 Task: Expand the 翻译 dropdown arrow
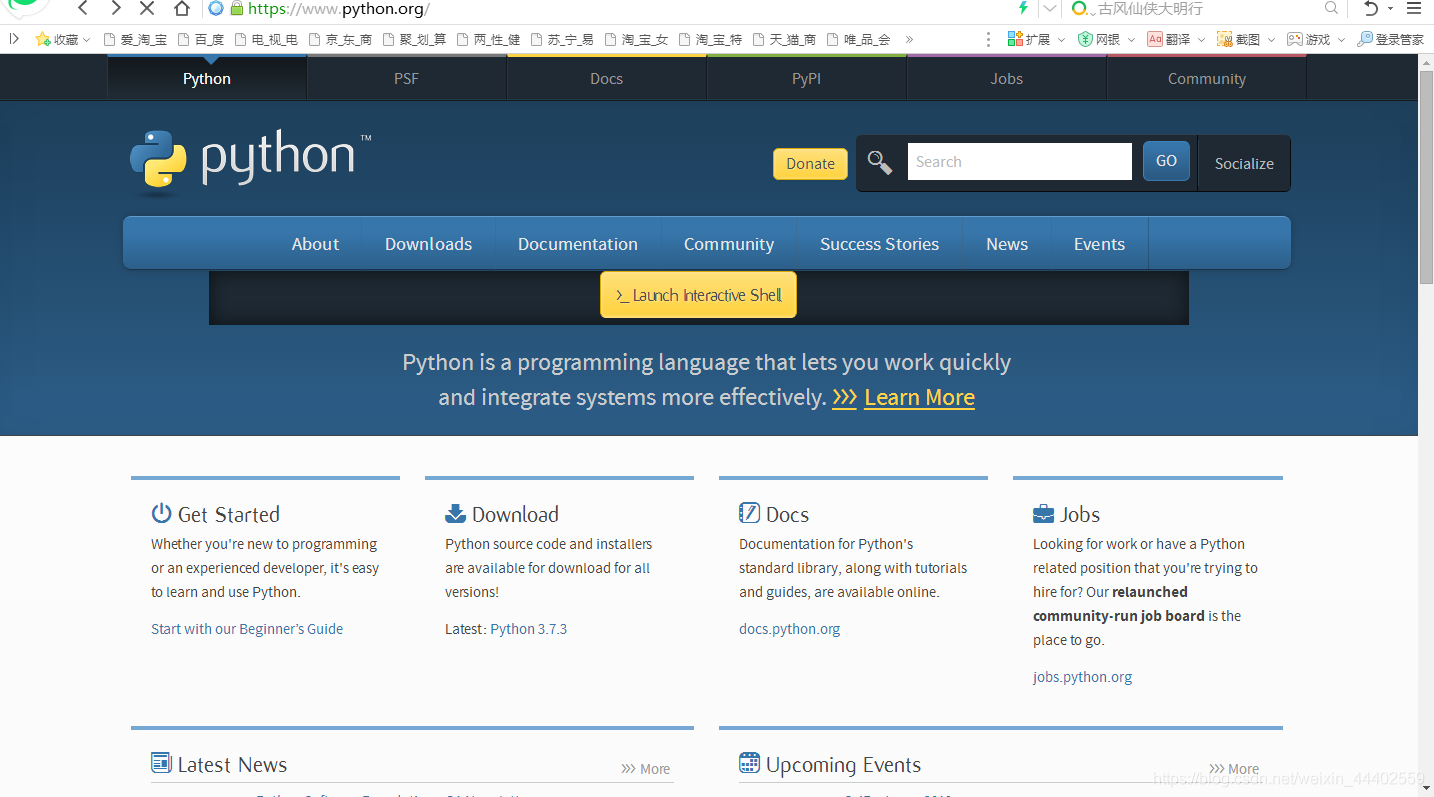click(1201, 40)
